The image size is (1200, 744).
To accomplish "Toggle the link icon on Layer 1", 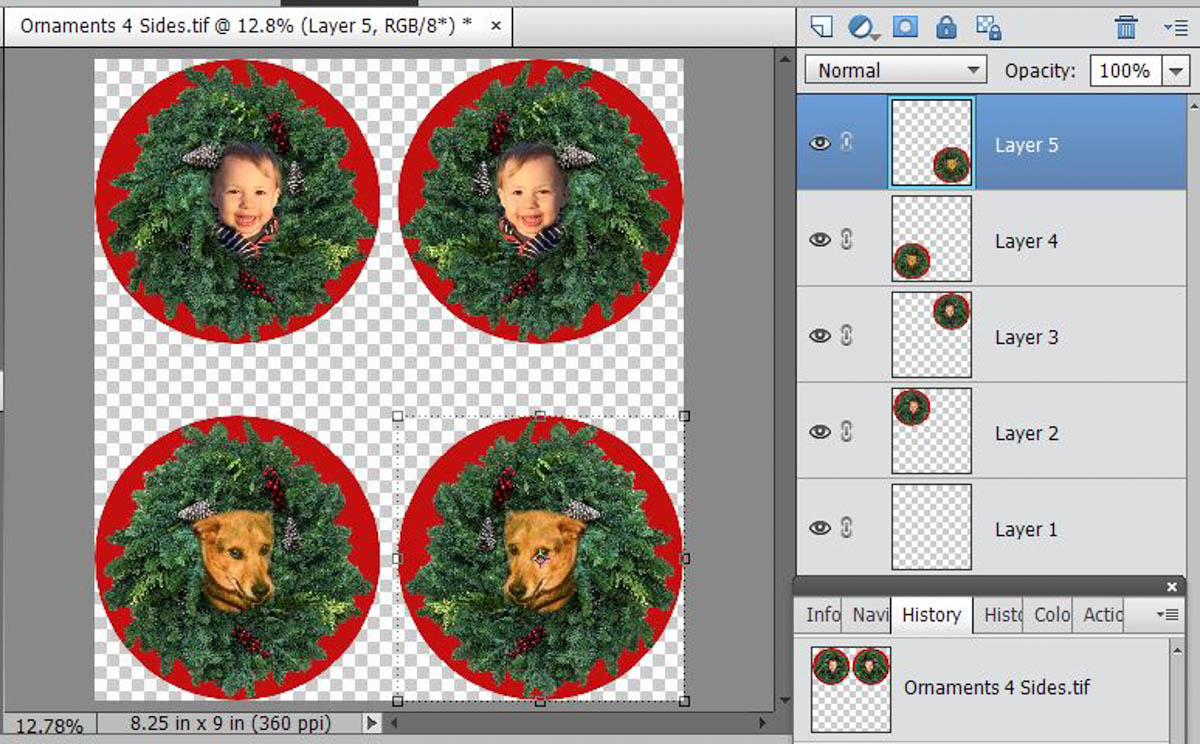I will point(847,527).
